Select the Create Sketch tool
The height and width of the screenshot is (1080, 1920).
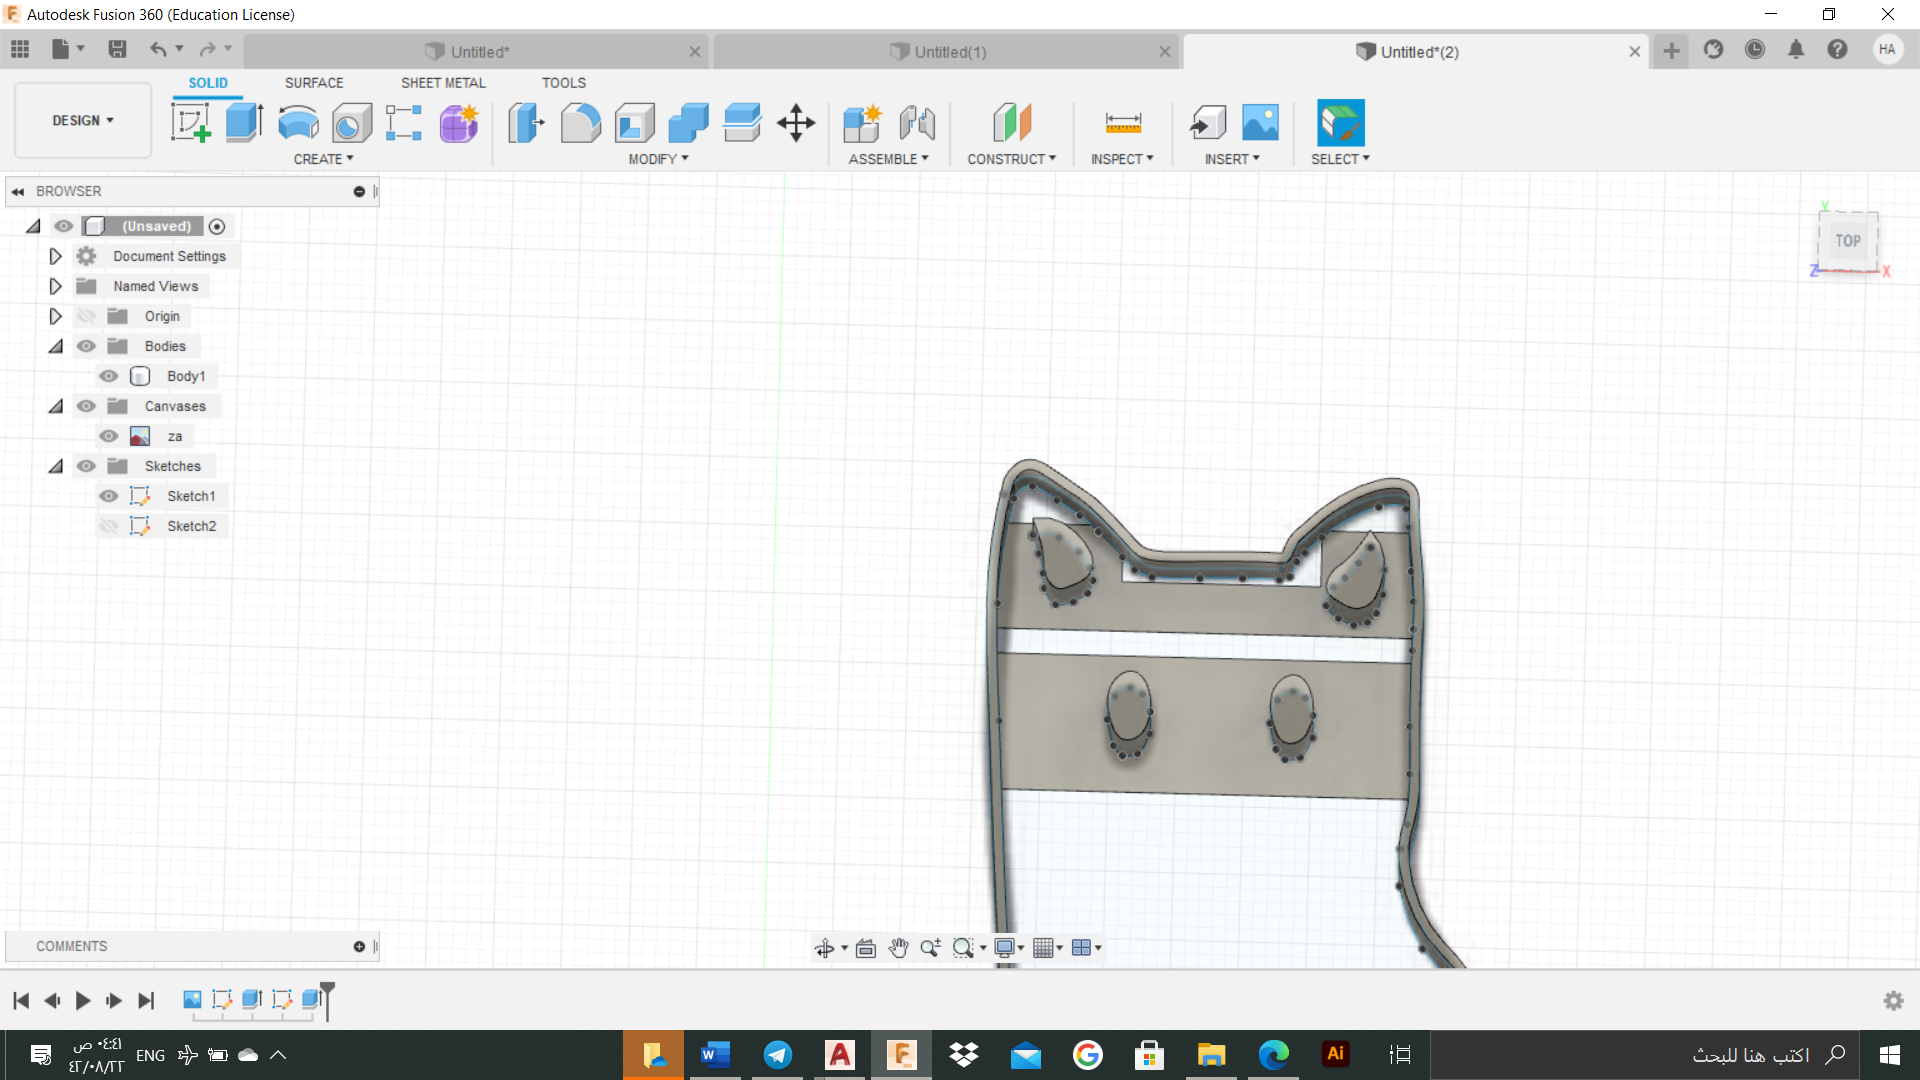pyautogui.click(x=191, y=123)
